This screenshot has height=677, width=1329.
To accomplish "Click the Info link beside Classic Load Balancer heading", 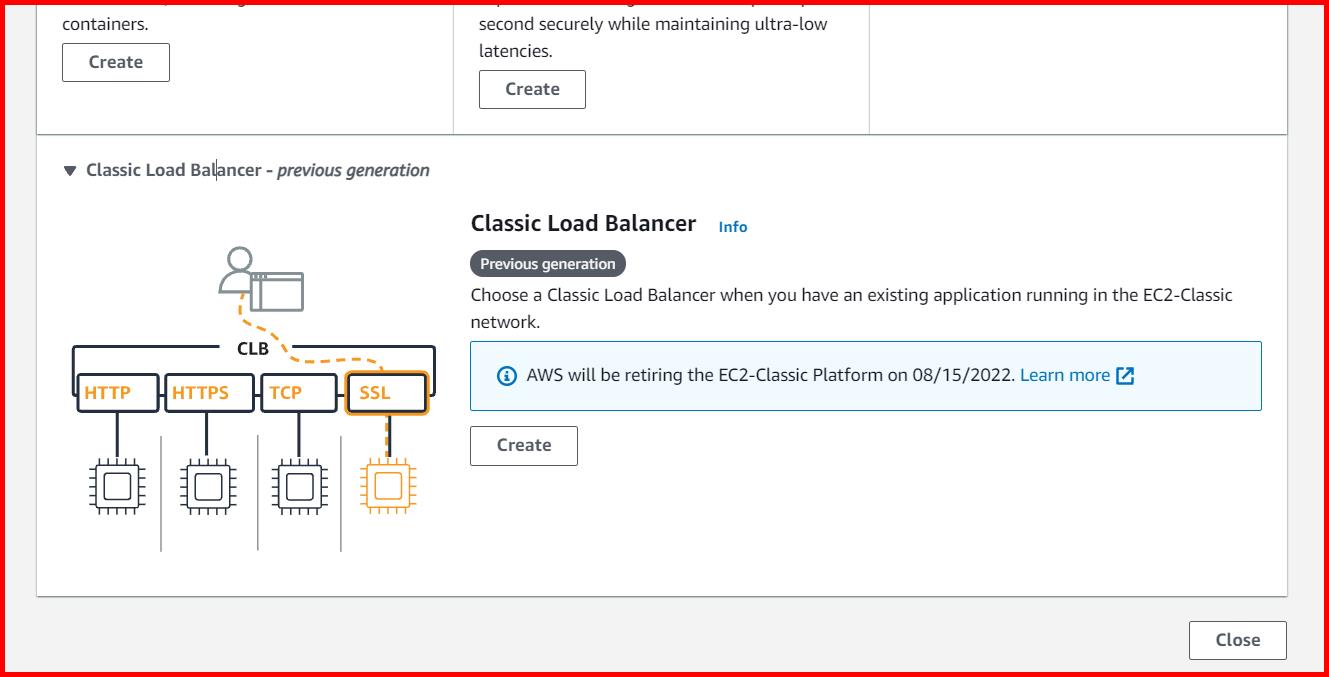I will coord(733,226).
